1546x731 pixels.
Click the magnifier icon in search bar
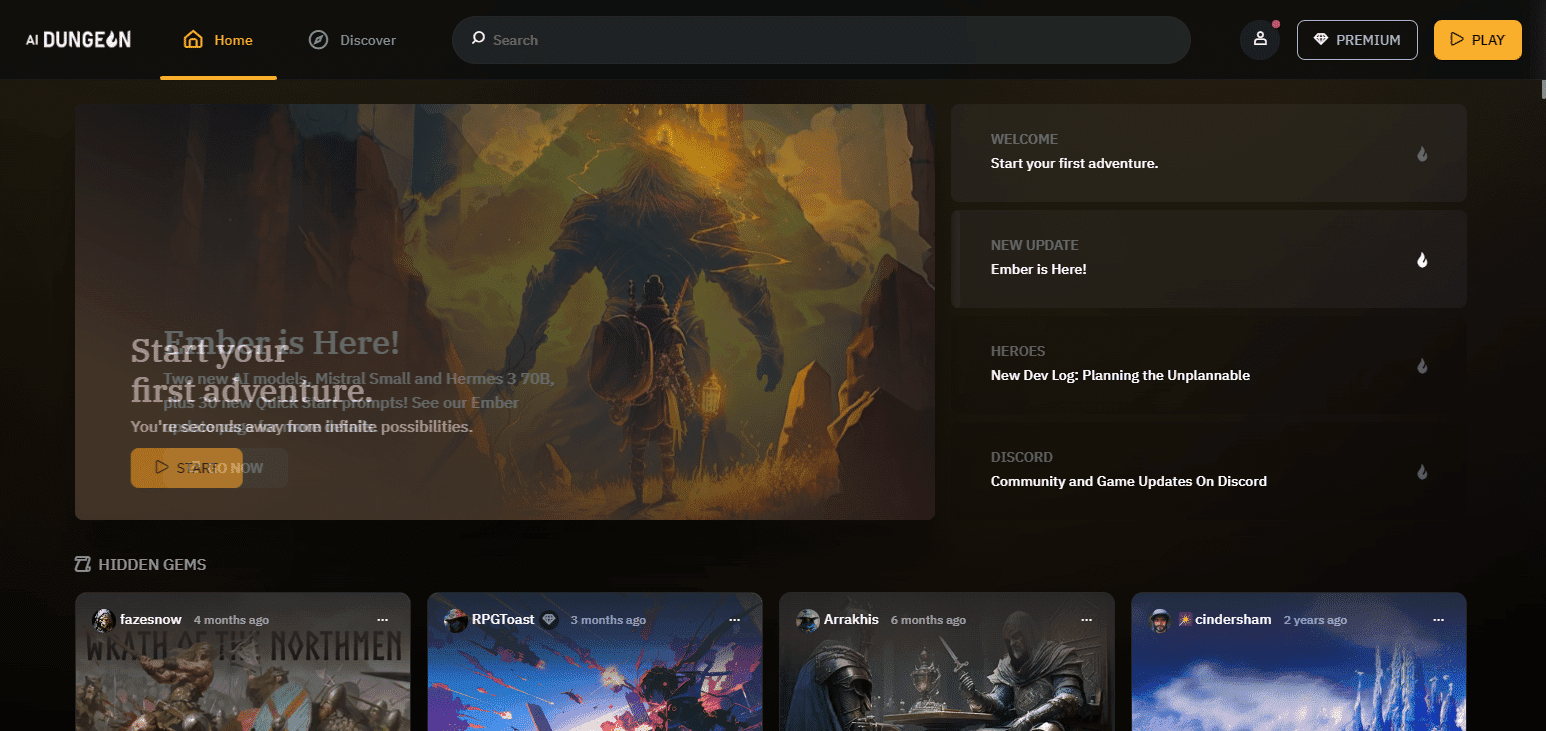pos(478,39)
